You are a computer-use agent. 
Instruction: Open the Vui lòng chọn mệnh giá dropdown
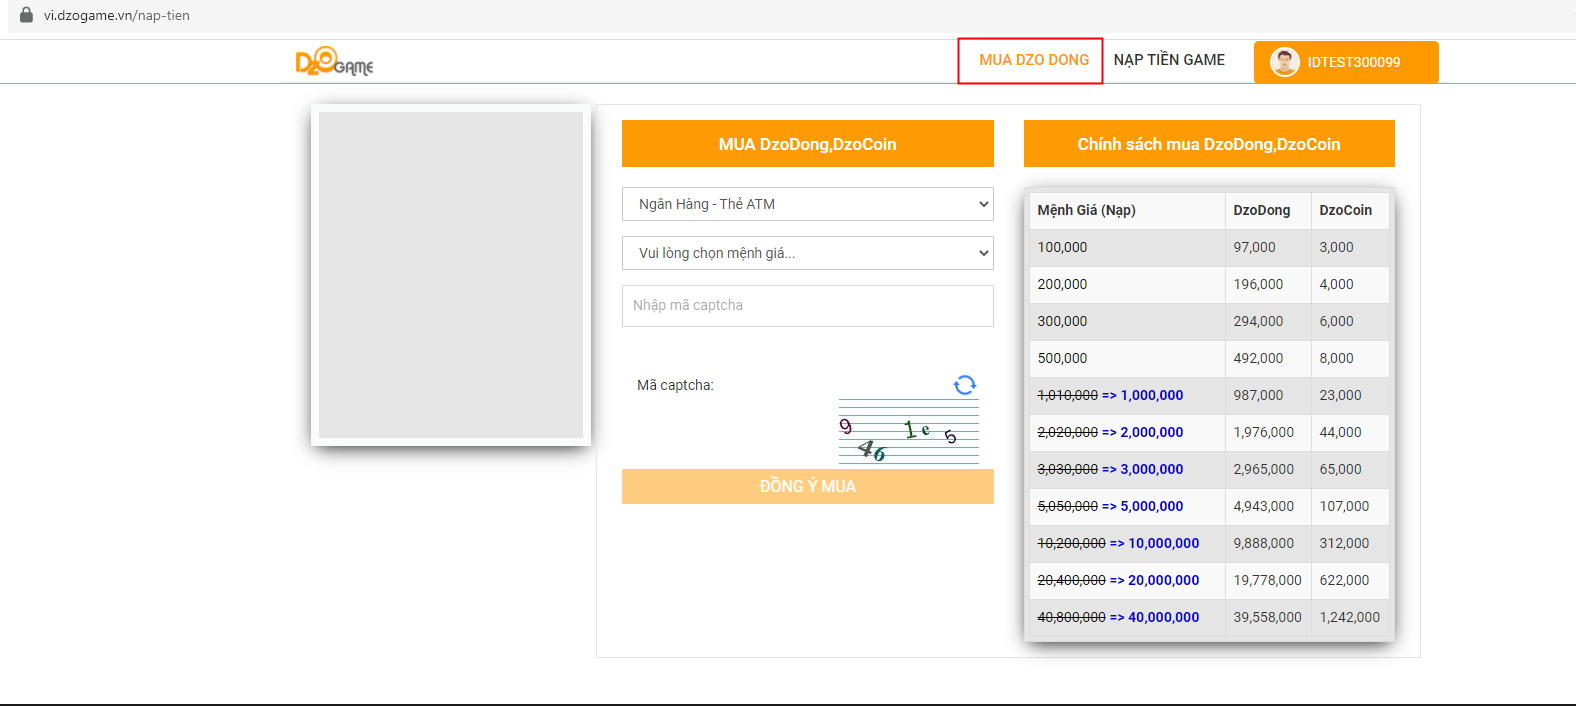807,253
